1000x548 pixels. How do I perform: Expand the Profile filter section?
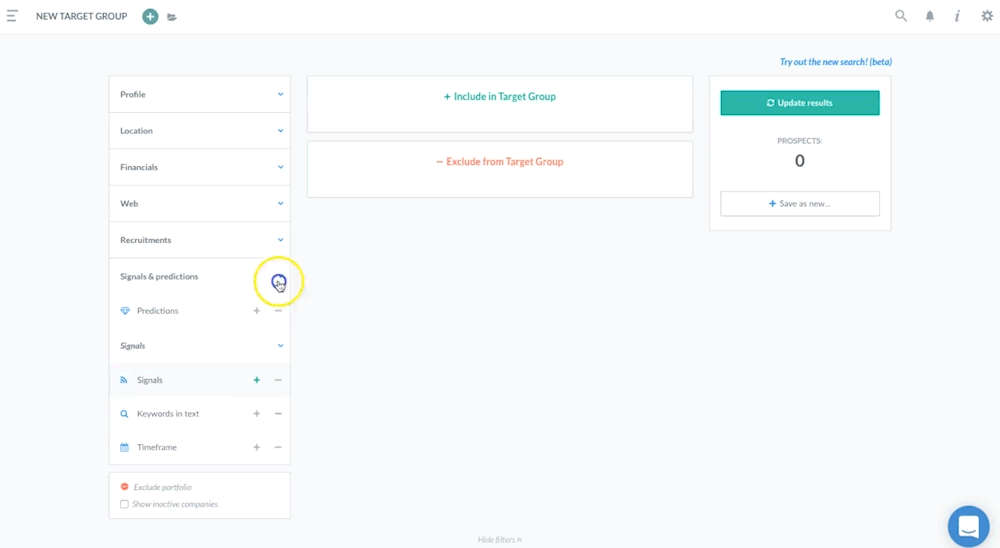200,95
